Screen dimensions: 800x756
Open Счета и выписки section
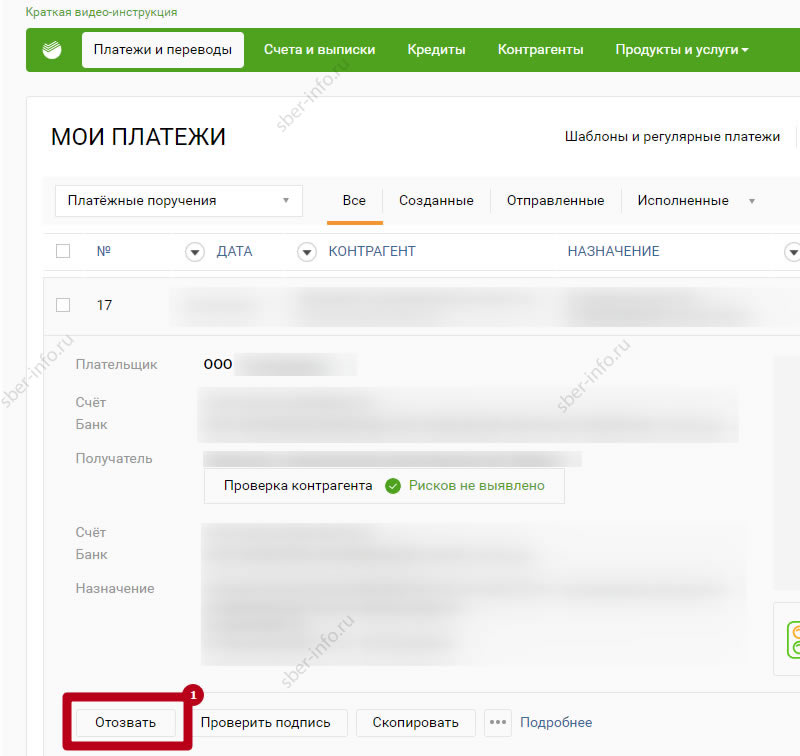pos(319,50)
